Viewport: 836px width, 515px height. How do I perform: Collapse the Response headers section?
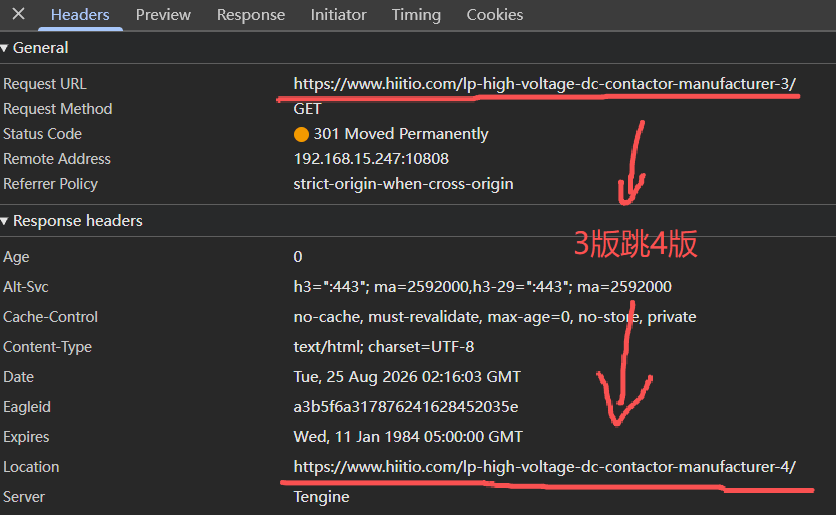tap(4, 221)
